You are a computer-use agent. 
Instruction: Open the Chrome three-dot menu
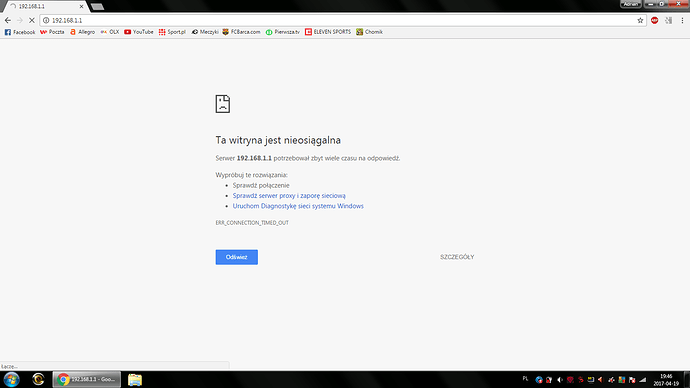tap(683, 20)
